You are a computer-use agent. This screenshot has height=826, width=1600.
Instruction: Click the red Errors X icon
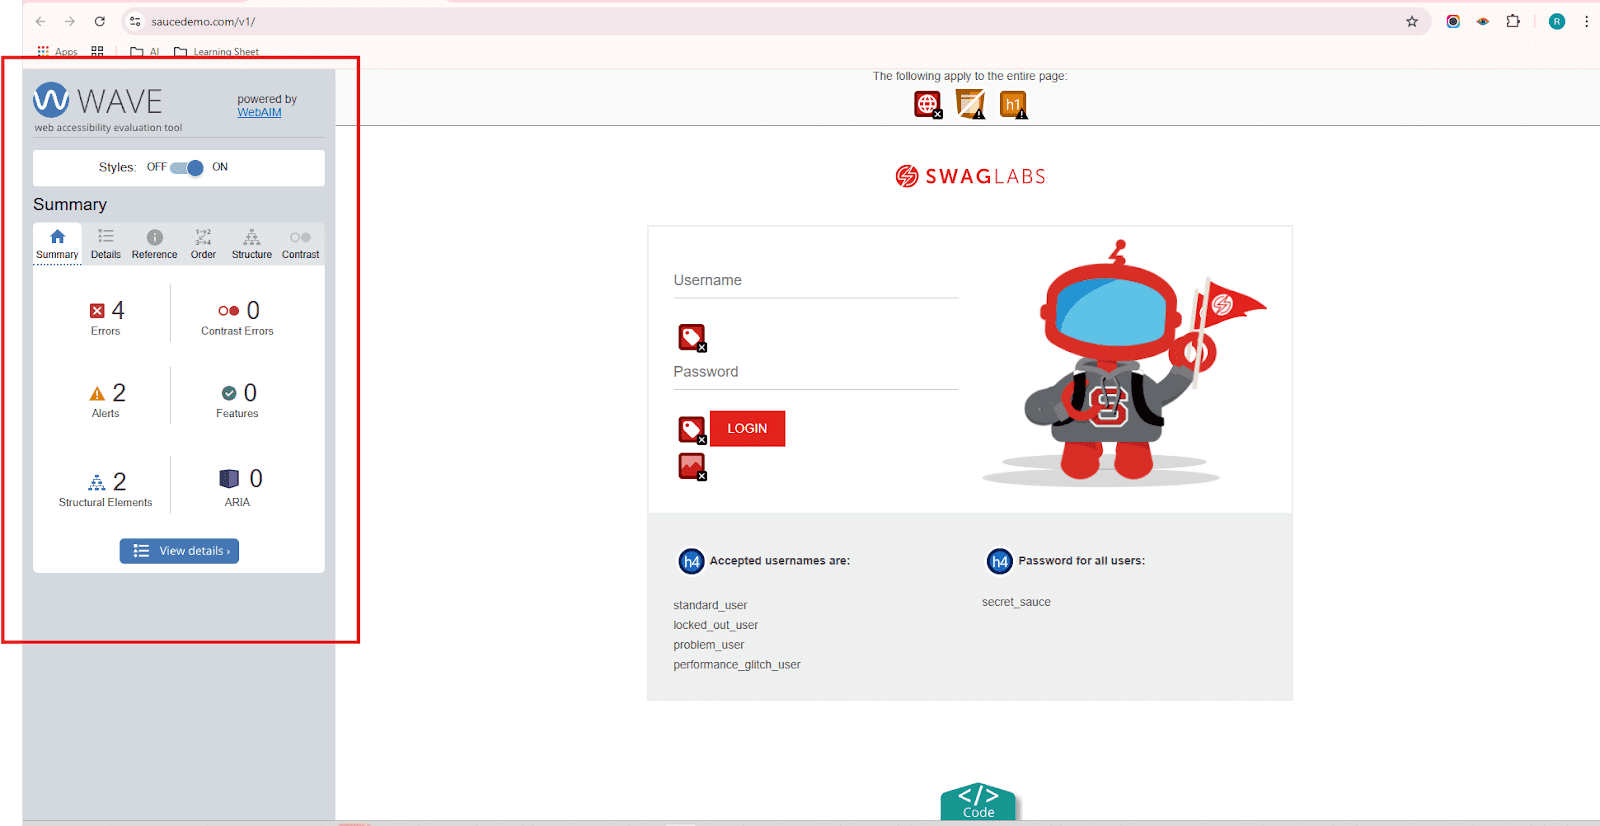coord(97,311)
